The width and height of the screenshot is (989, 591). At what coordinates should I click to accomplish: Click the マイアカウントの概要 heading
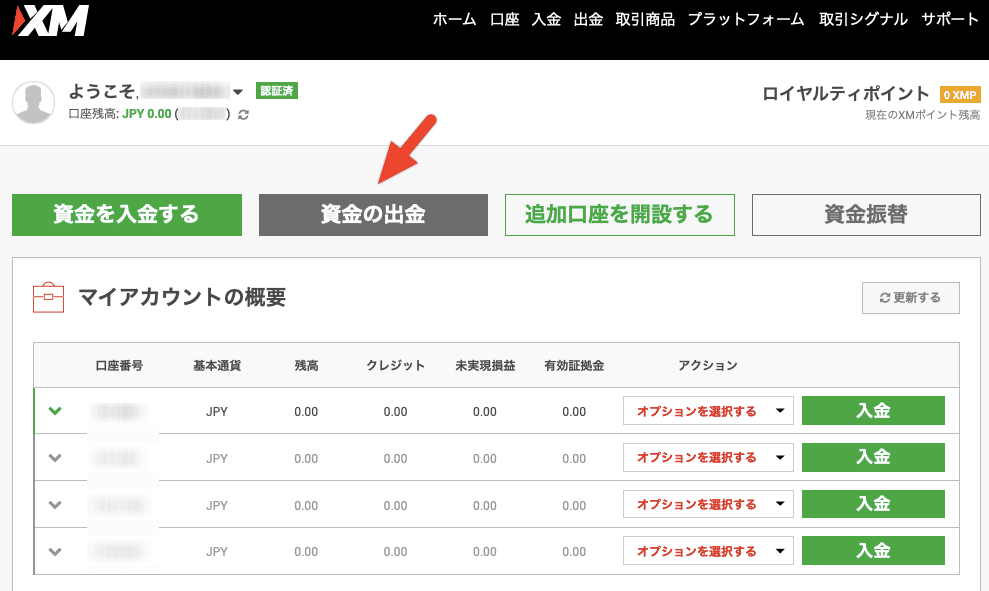[182, 297]
